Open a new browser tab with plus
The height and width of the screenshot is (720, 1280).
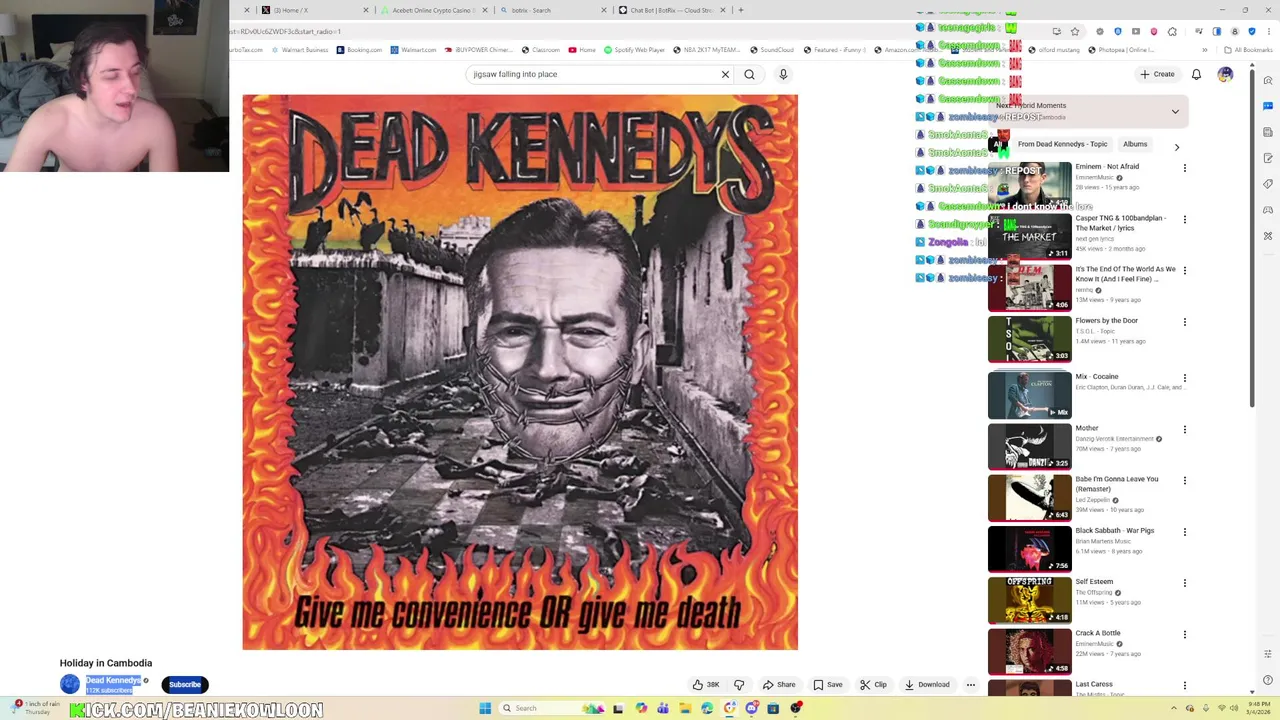pos(741,10)
